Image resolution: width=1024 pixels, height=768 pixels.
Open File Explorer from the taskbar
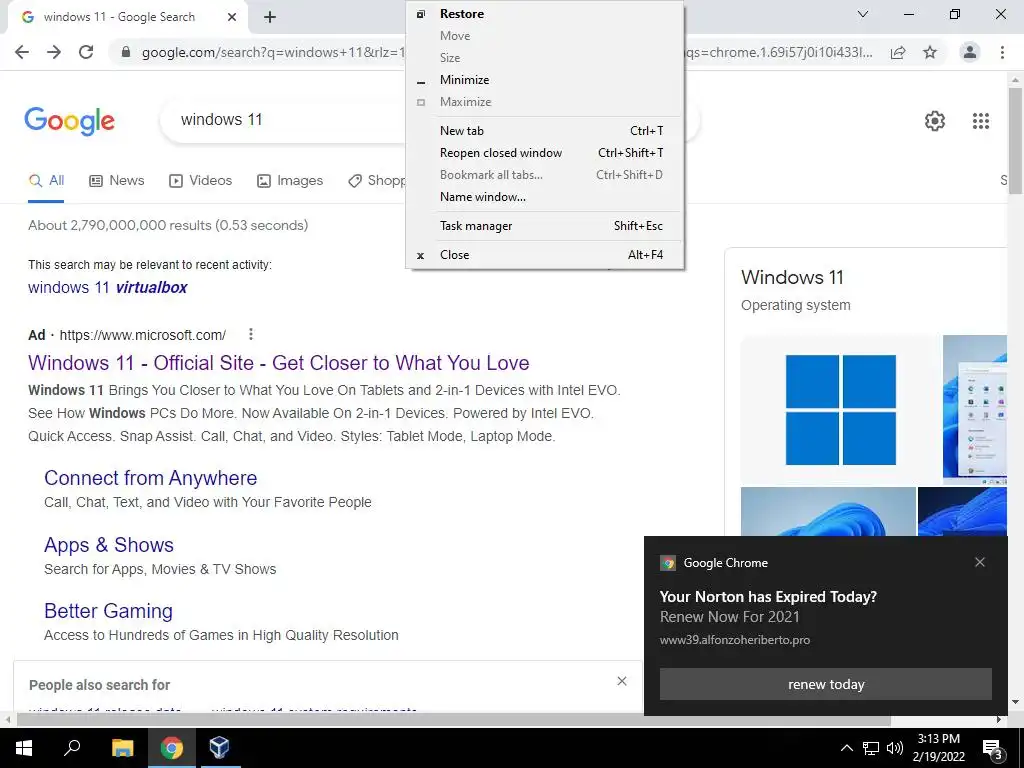pyautogui.click(x=122, y=748)
